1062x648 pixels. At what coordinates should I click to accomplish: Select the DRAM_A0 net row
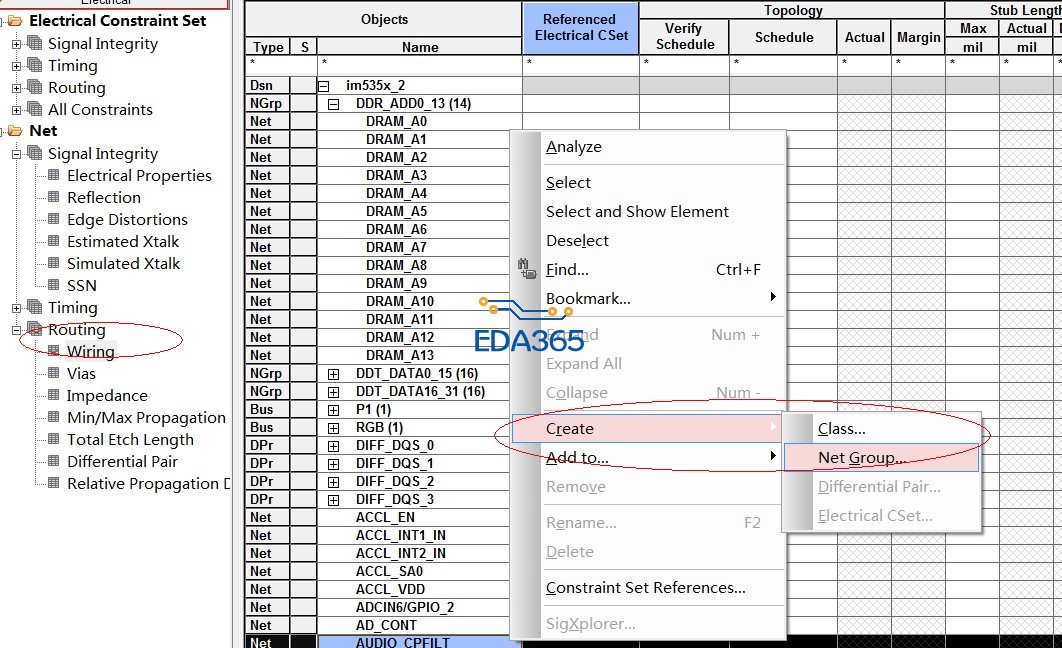(x=396, y=121)
